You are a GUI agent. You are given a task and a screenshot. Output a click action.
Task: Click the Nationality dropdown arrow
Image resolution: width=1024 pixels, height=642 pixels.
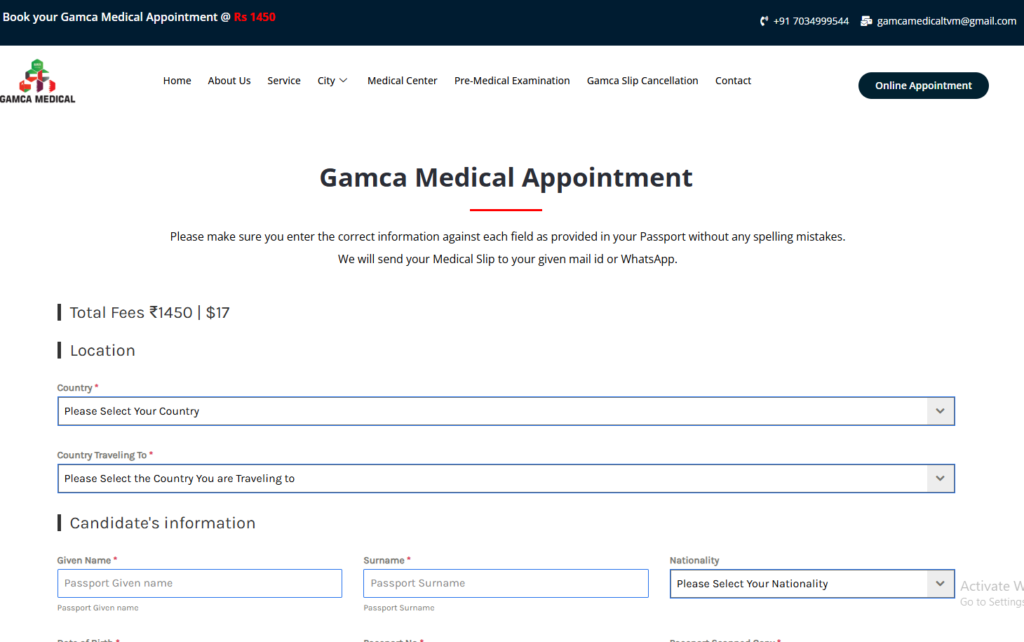[x=939, y=583]
